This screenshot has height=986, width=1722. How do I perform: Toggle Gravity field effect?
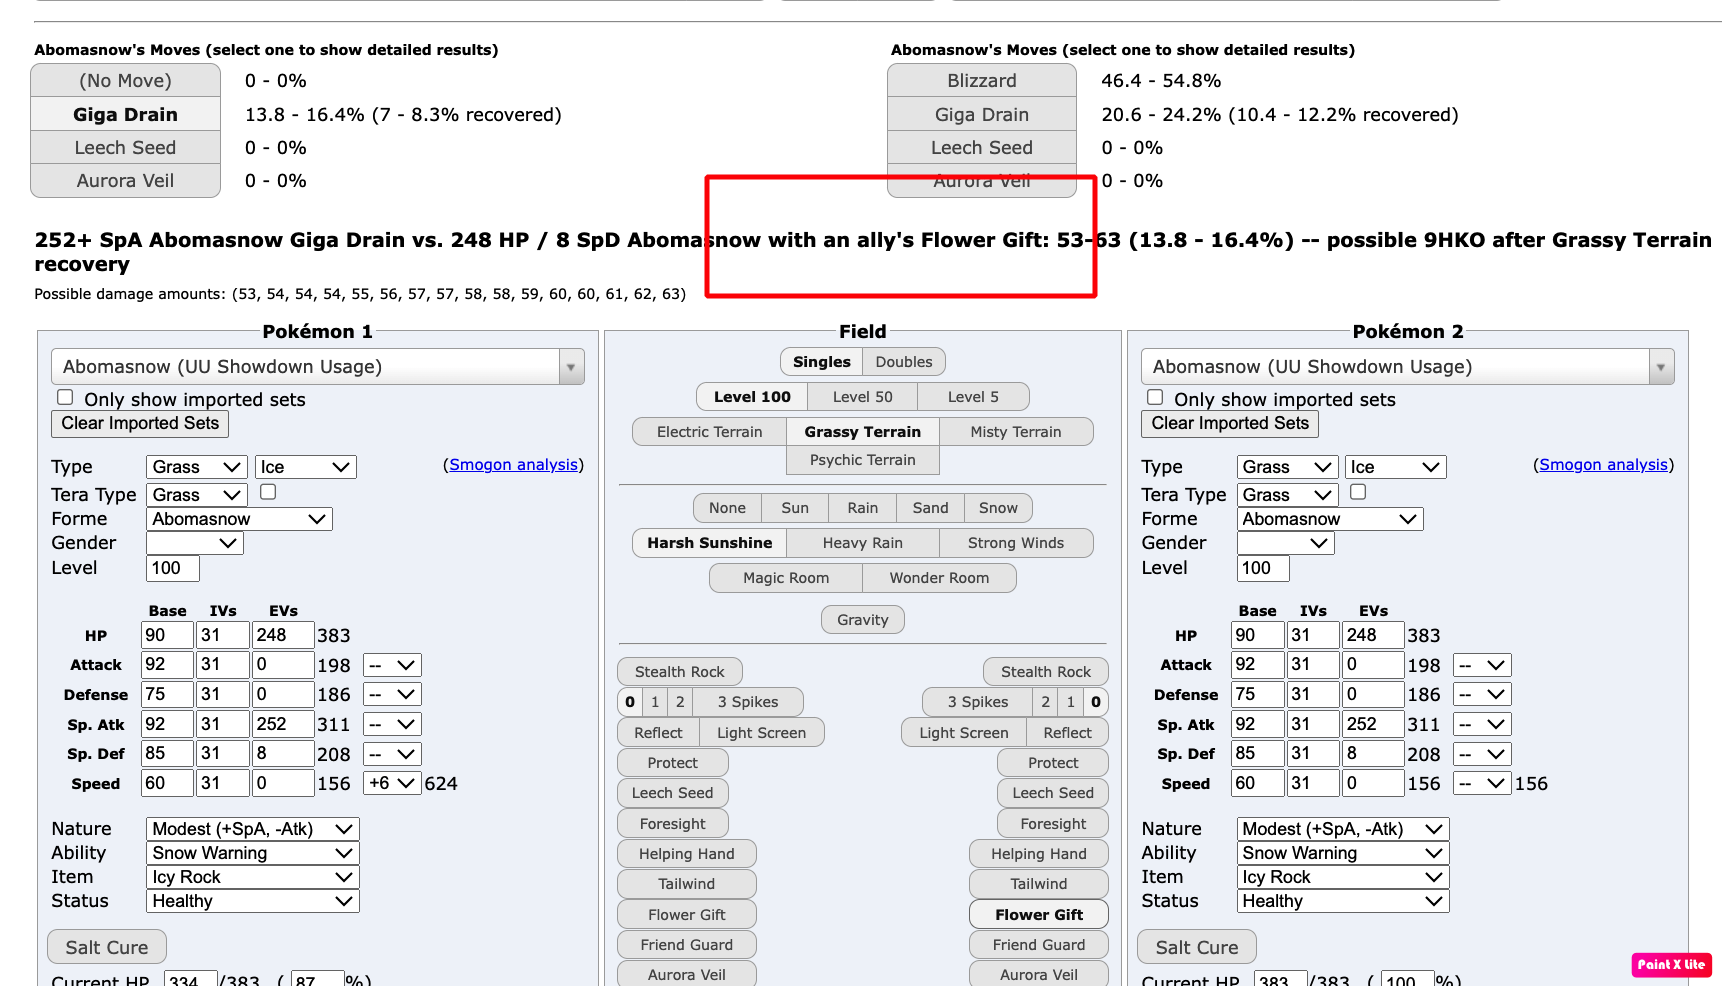[862, 620]
